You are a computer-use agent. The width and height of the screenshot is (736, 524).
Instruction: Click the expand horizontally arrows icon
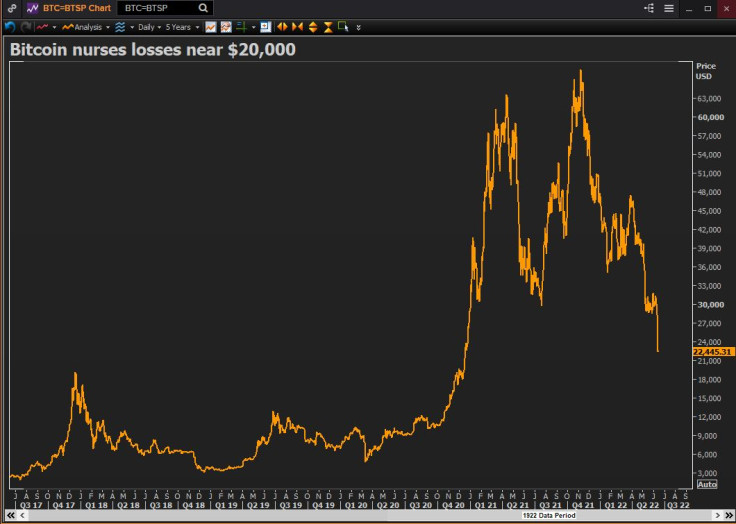click(282, 27)
